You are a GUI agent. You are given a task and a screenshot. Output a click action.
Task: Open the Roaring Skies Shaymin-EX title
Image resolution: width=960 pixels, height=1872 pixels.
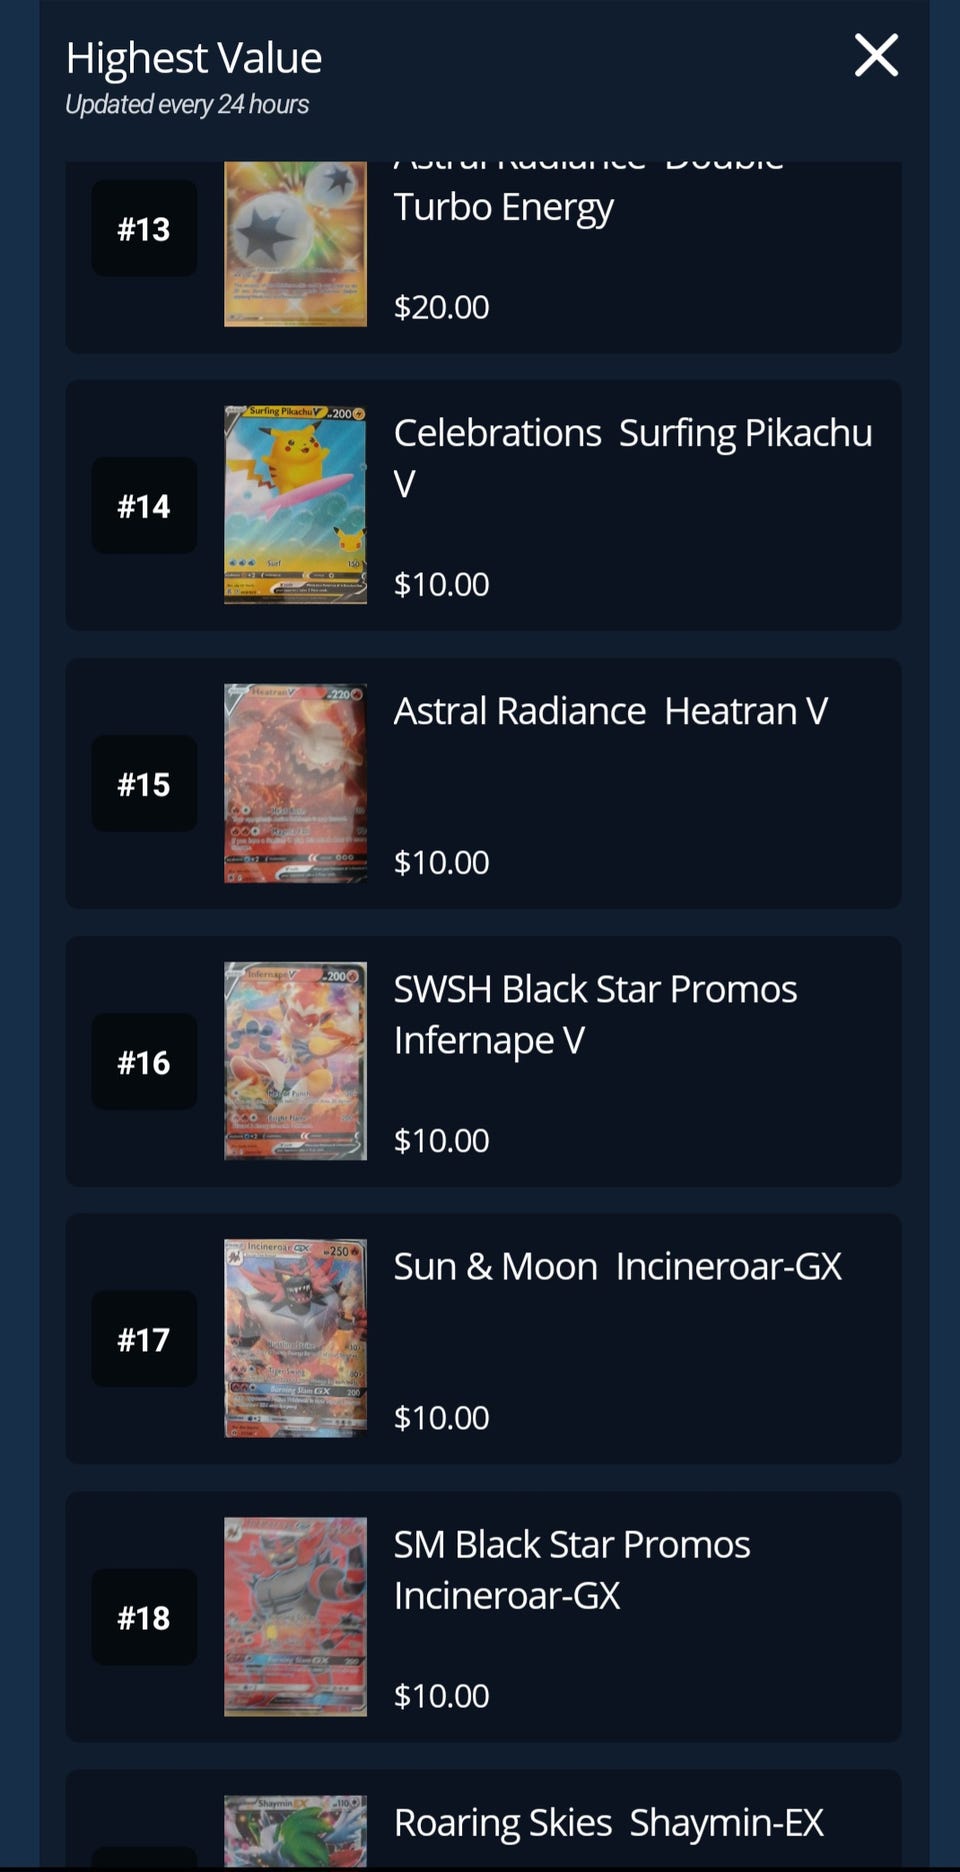(608, 1822)
